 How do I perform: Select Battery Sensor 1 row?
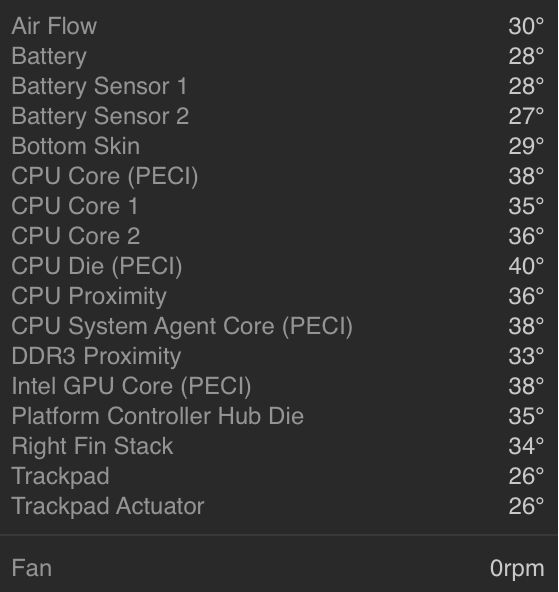(278, 86)
